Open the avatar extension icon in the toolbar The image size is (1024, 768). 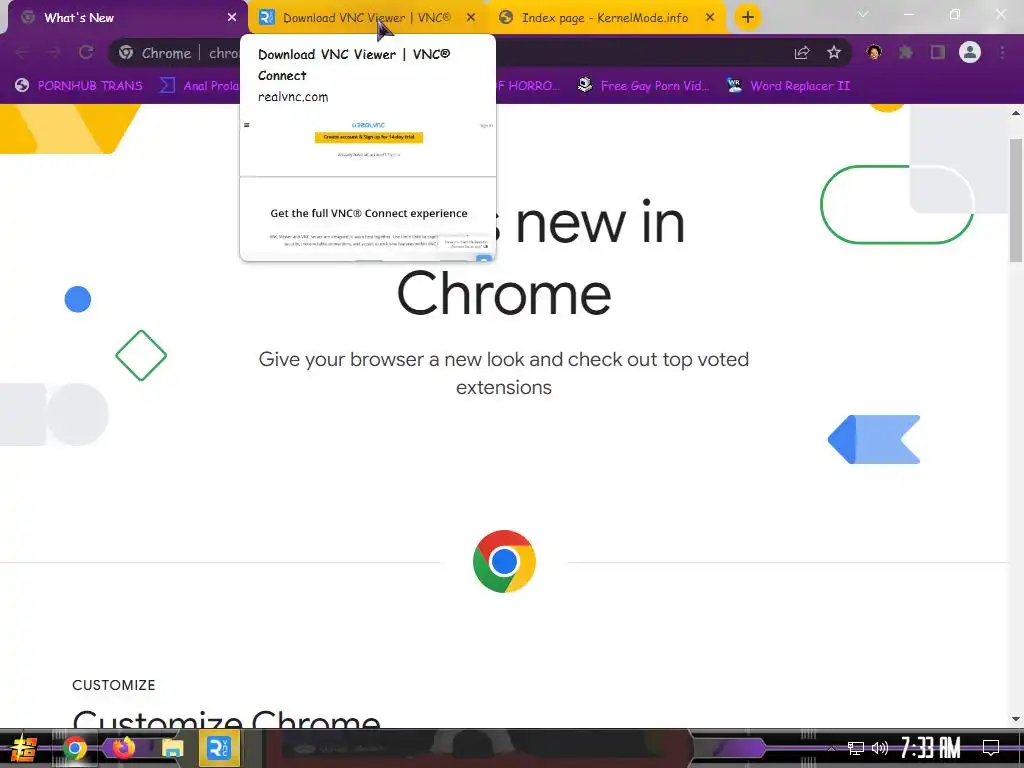(874, 52)
